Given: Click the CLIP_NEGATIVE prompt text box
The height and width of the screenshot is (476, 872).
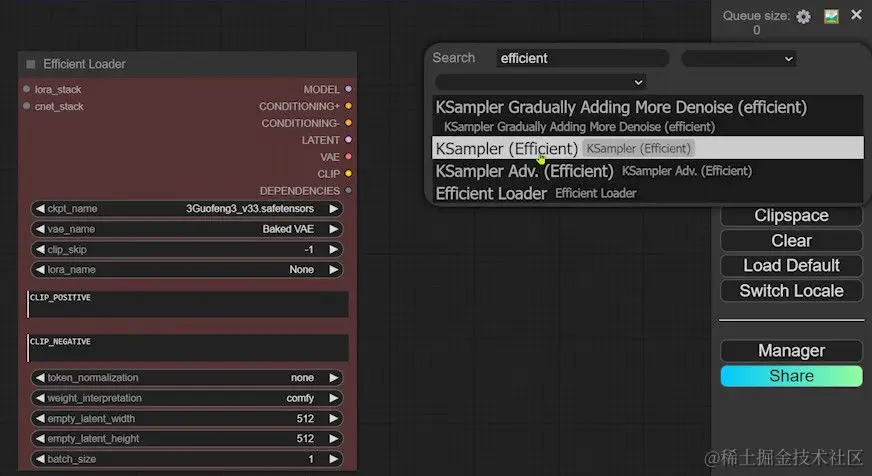Looking at the screenshot, I should click(188, 348).
